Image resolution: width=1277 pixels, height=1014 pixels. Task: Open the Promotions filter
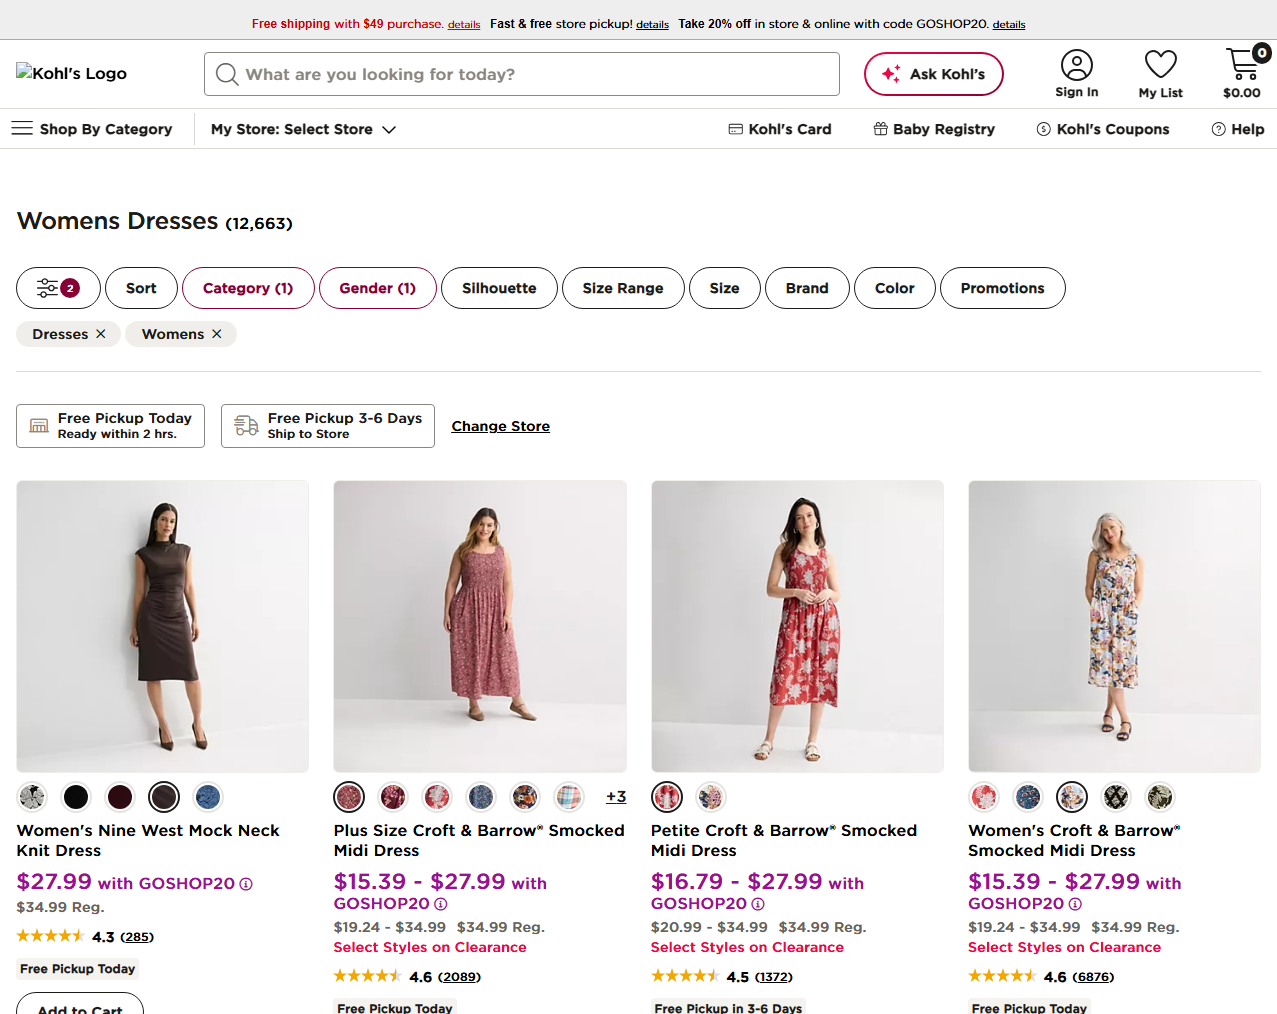tap(1003, 288)
